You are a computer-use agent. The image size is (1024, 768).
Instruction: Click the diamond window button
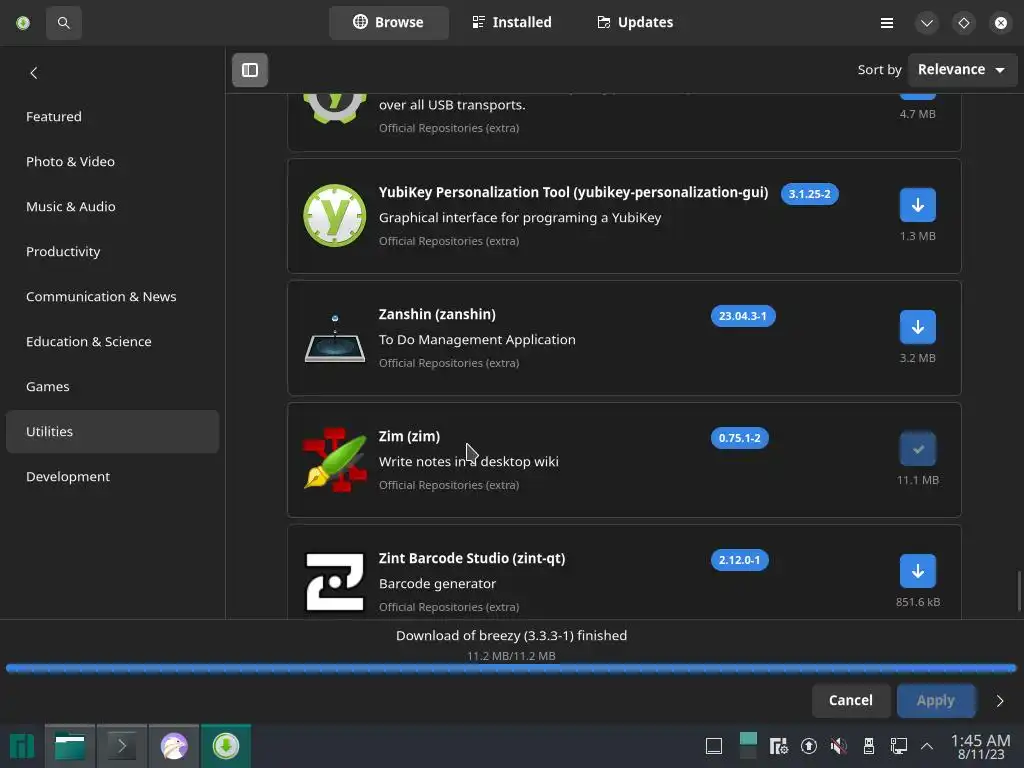coord(963,23)
